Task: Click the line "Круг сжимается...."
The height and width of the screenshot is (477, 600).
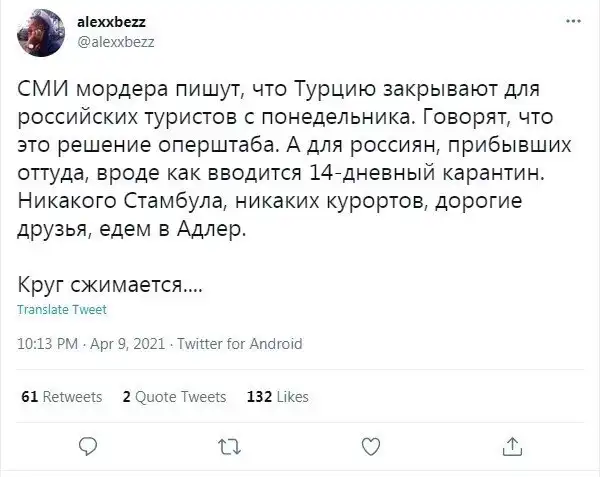Action: click(112, 285)
